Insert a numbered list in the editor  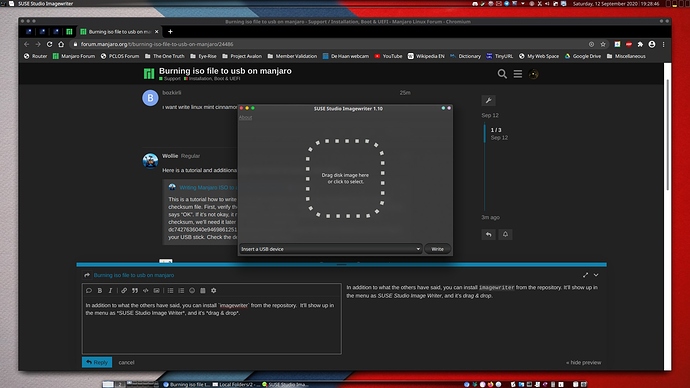pyautogui.click(x=181, y=290)
